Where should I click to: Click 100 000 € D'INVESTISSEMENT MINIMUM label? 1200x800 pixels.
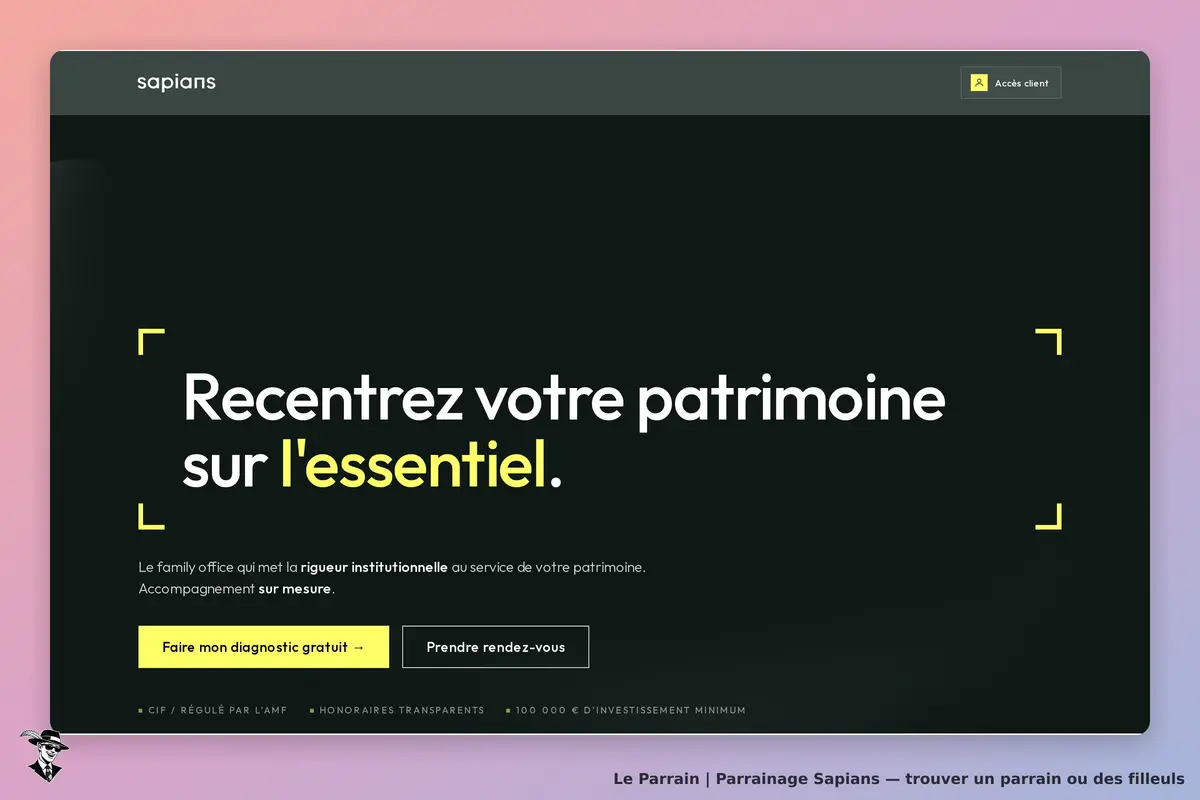630,710
